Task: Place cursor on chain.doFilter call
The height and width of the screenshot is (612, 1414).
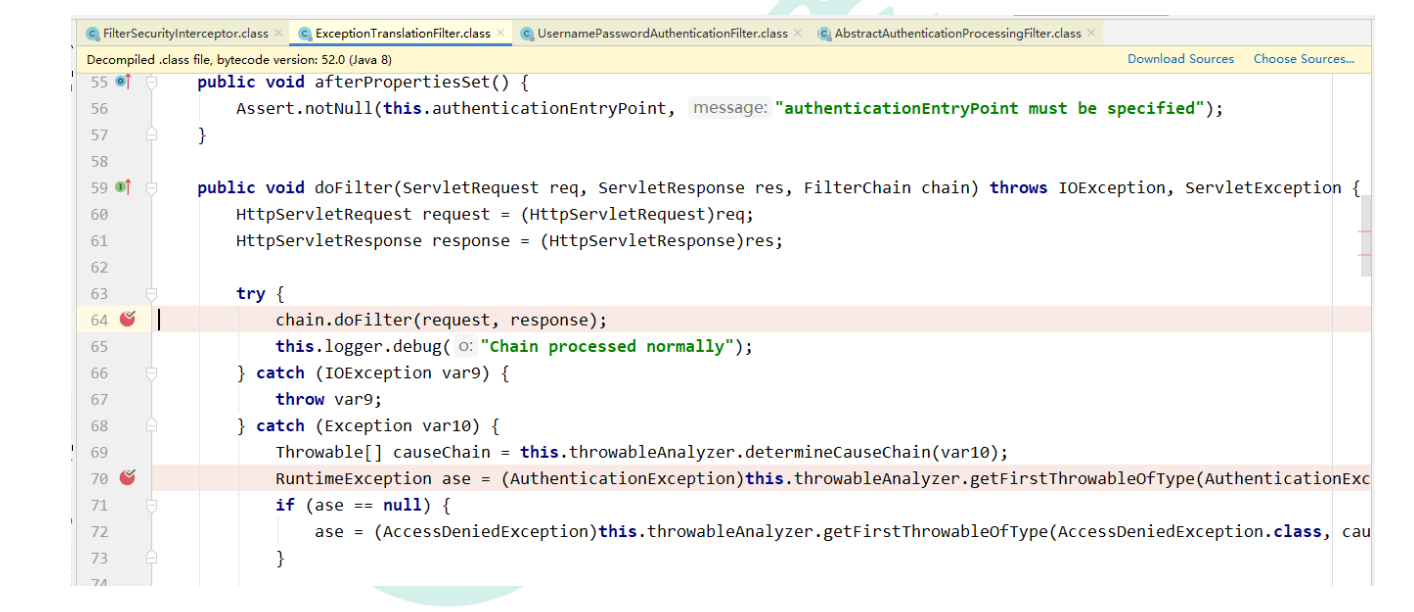Action: 441,320
